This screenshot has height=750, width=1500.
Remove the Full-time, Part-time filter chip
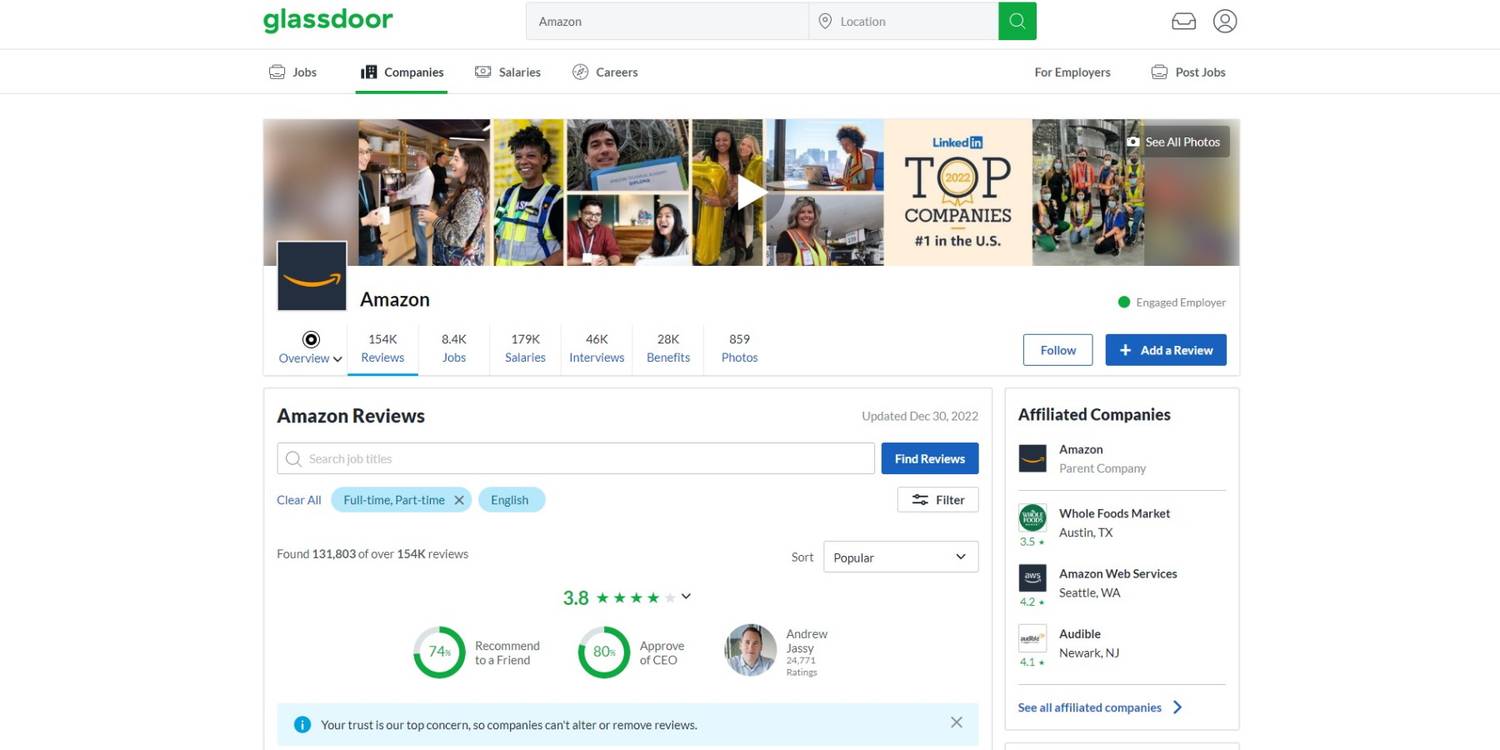459,500
